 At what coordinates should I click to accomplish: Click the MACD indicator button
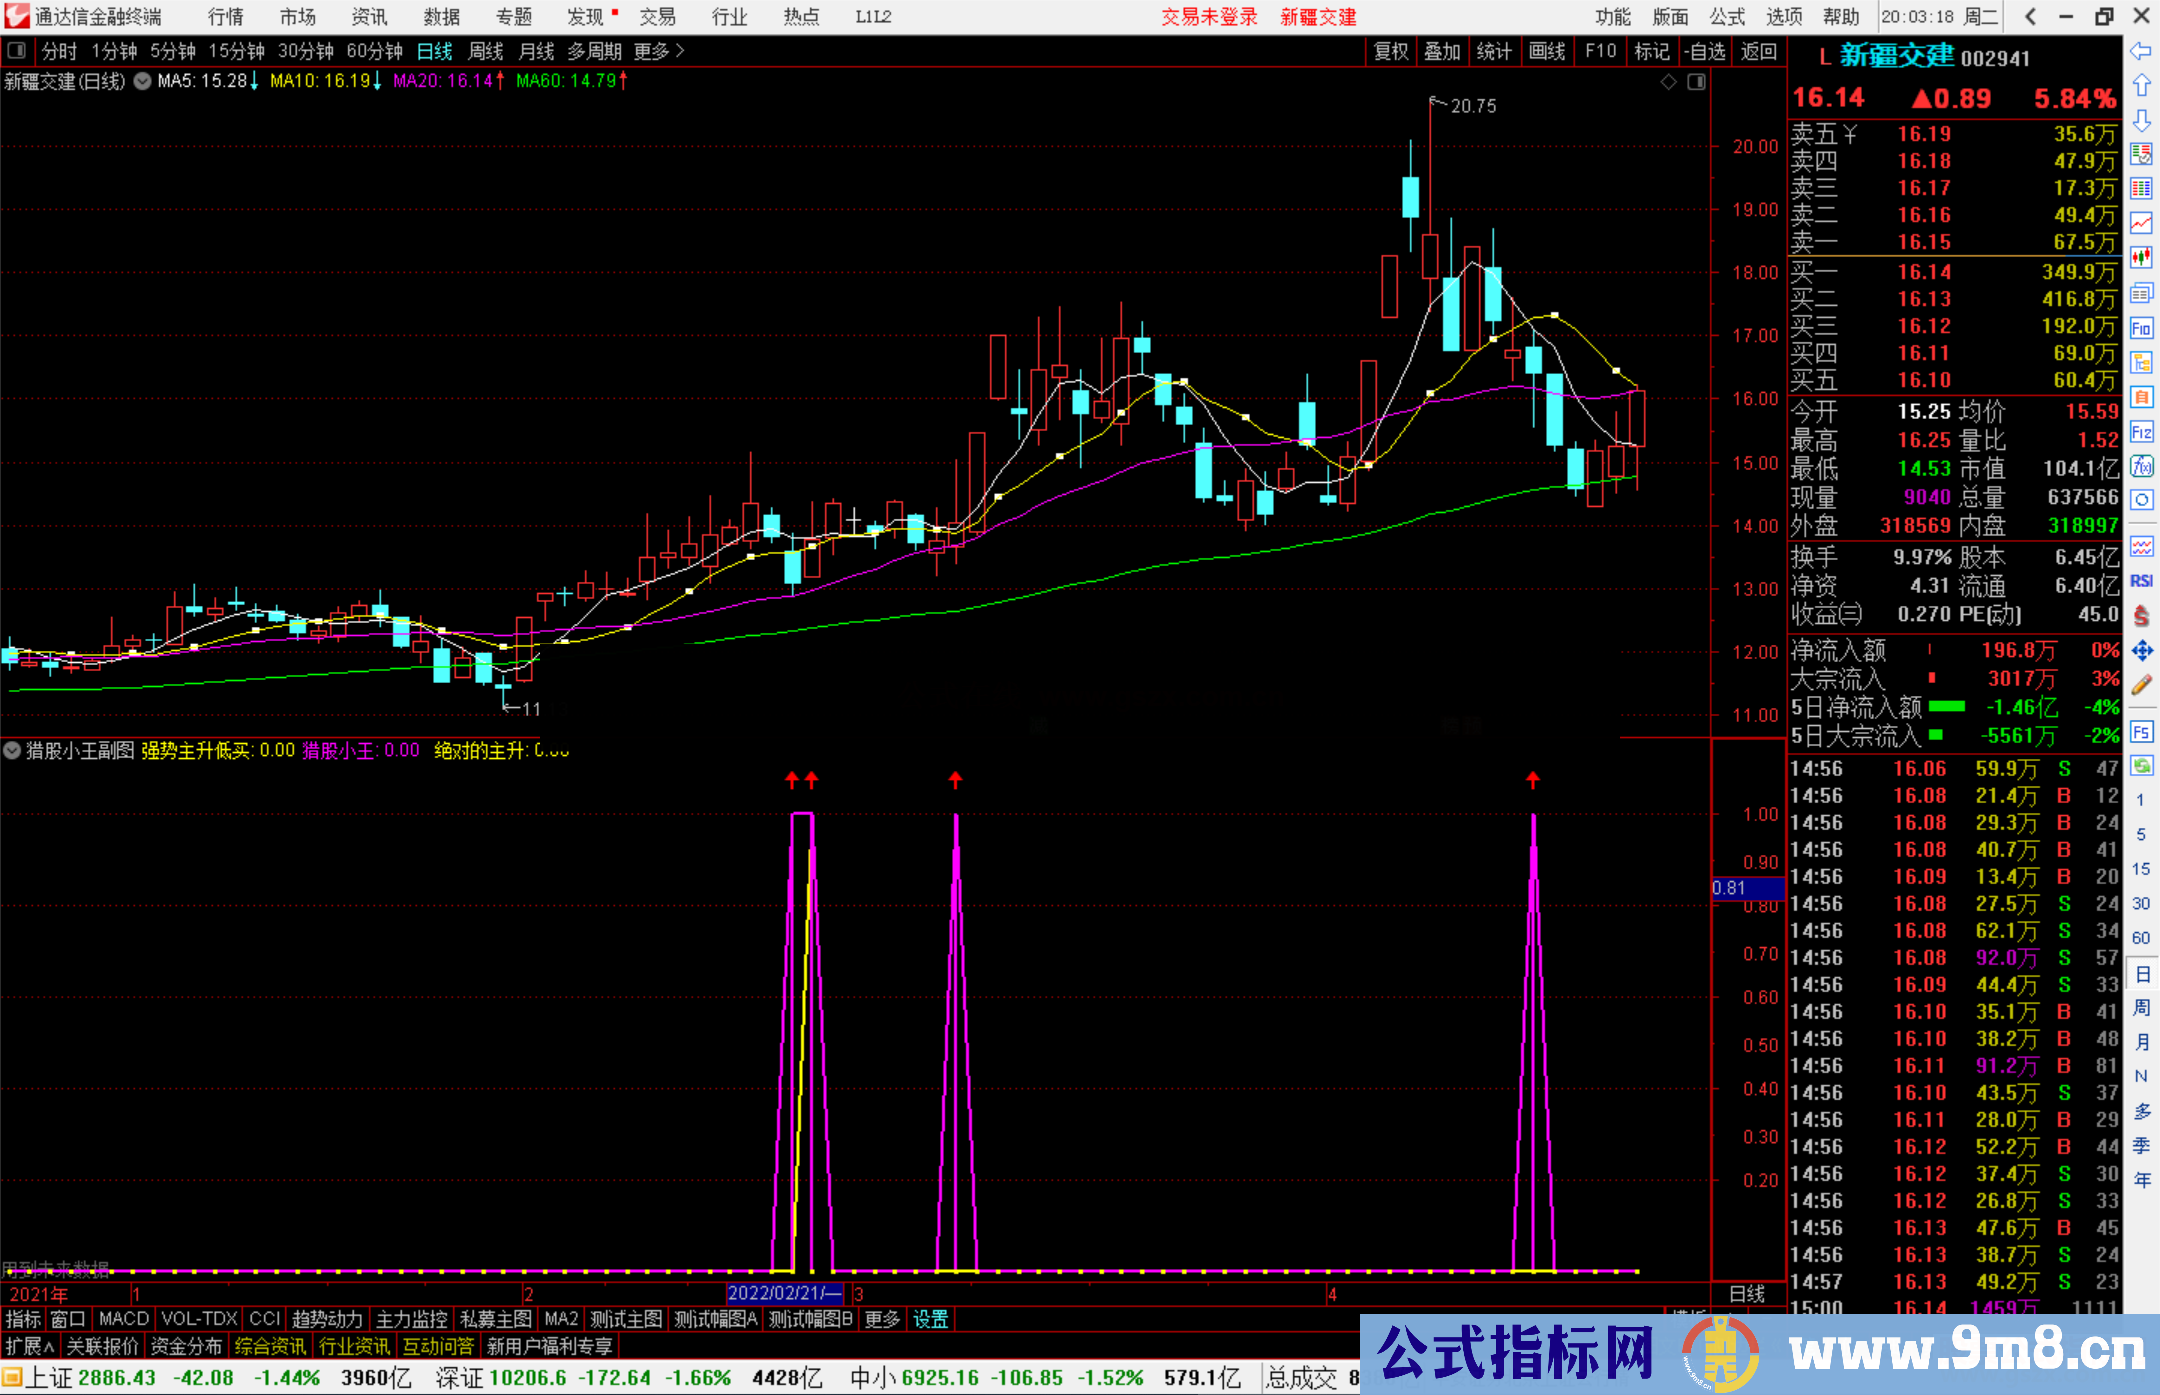(x=123, y=1319)
